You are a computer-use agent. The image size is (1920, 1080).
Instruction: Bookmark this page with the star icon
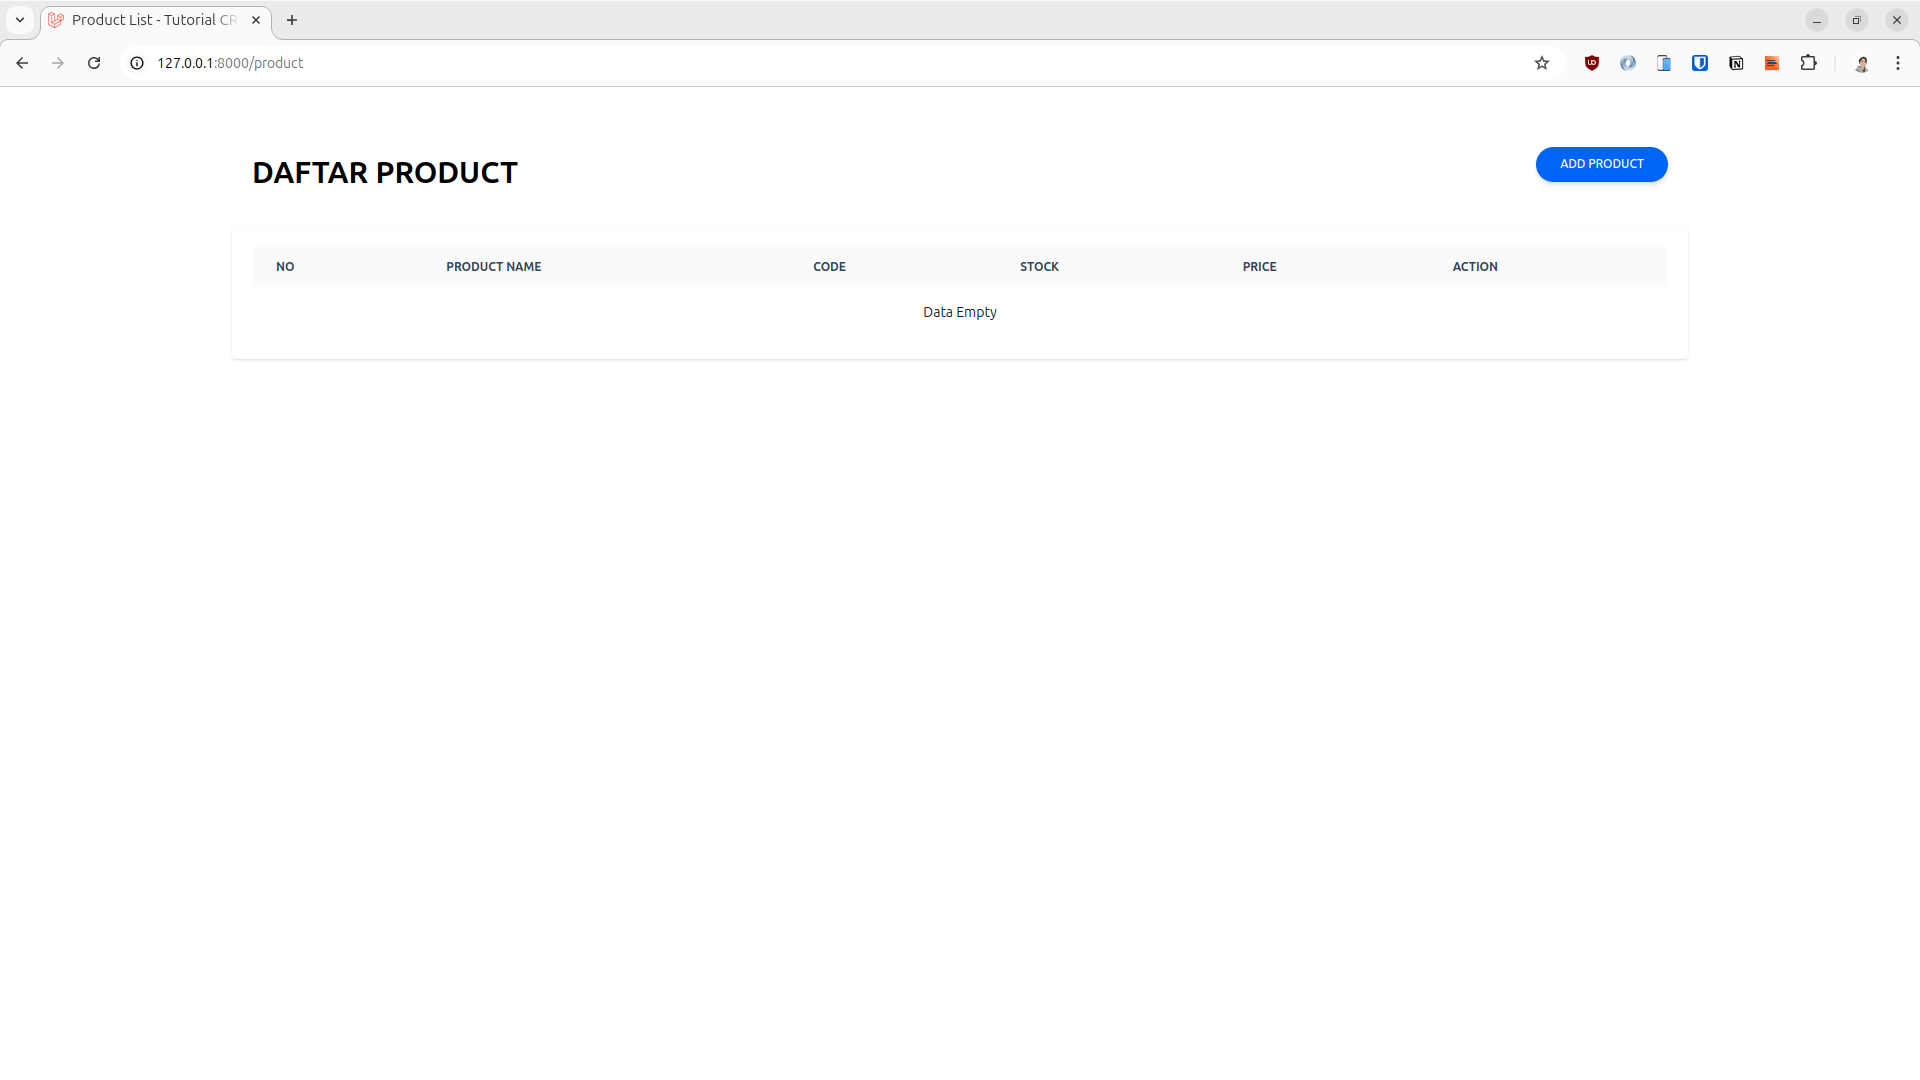[x=1542, y=62]
